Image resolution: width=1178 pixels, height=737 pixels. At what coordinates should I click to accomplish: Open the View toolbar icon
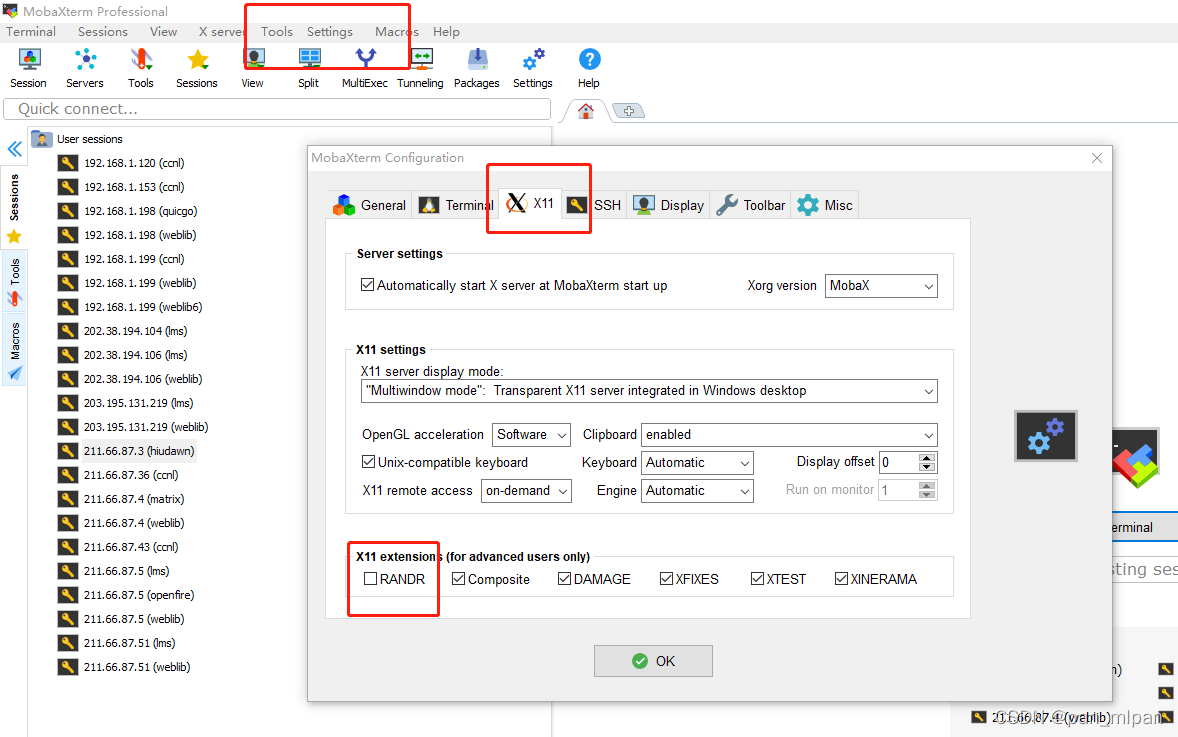pos(252,68)
